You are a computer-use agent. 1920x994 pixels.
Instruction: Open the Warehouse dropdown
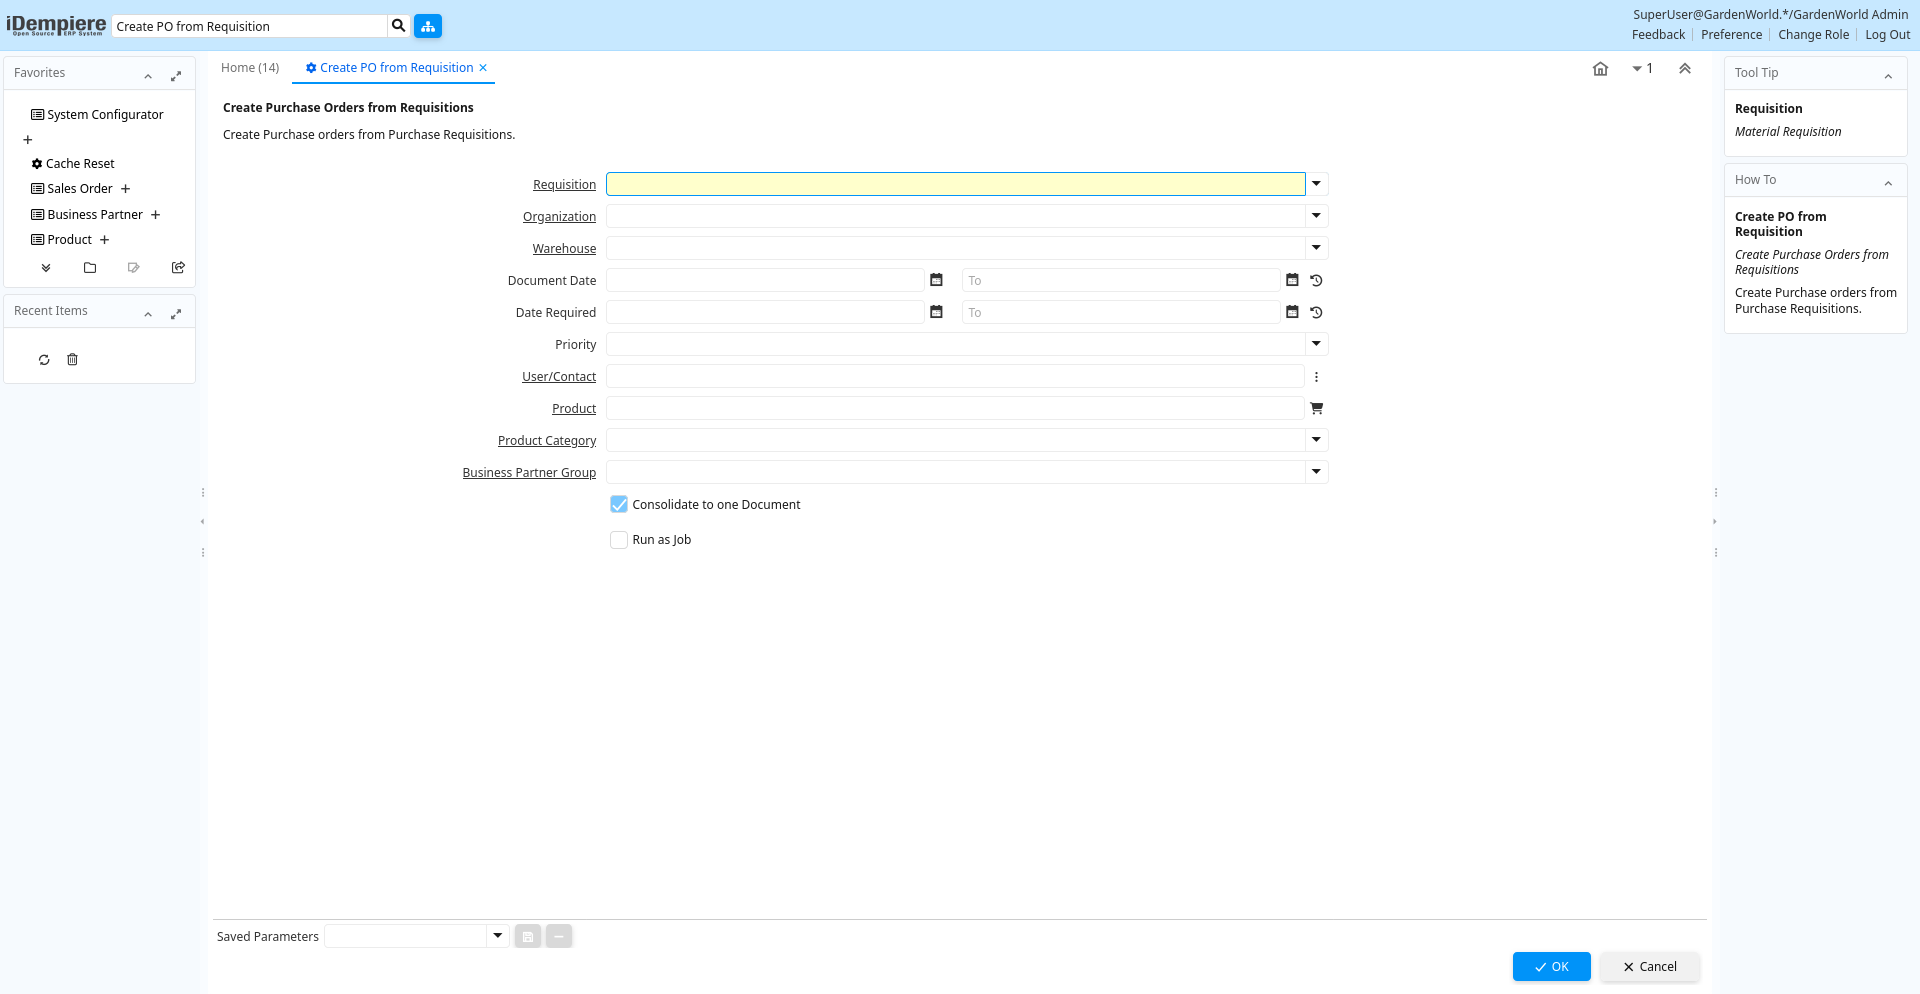(1316, 248)
